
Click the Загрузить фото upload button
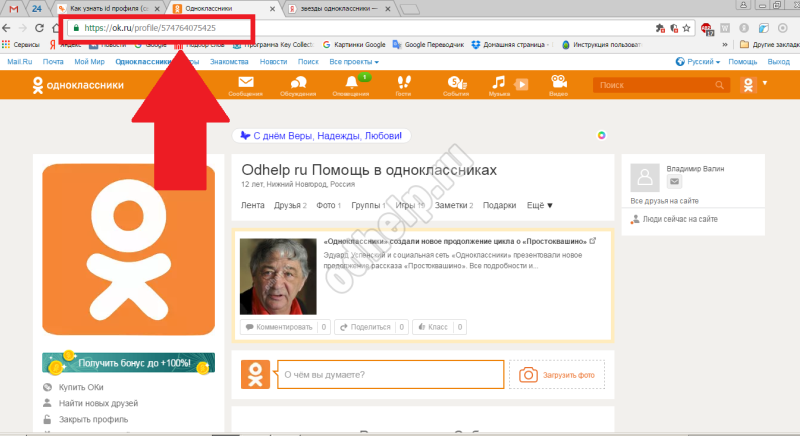(x=557, y=375)
